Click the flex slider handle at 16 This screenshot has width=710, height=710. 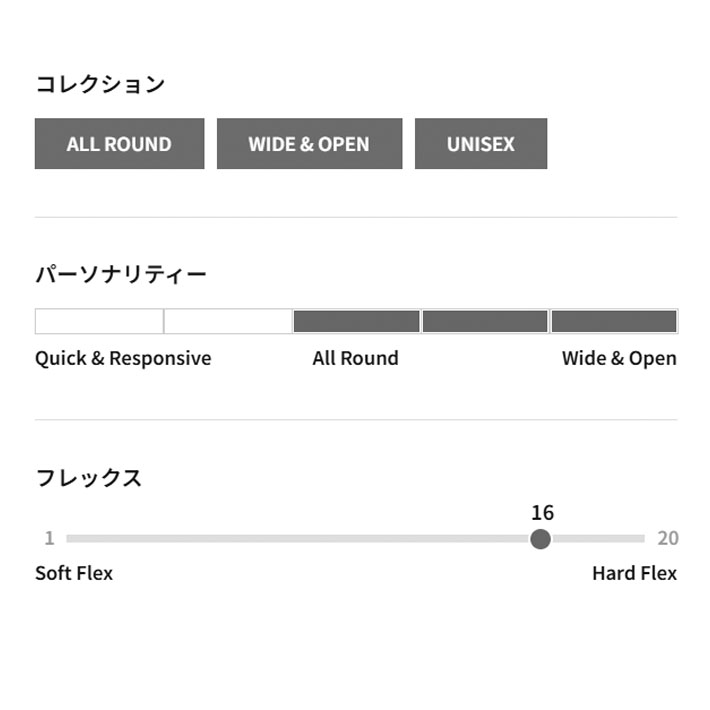coord(540,539)
